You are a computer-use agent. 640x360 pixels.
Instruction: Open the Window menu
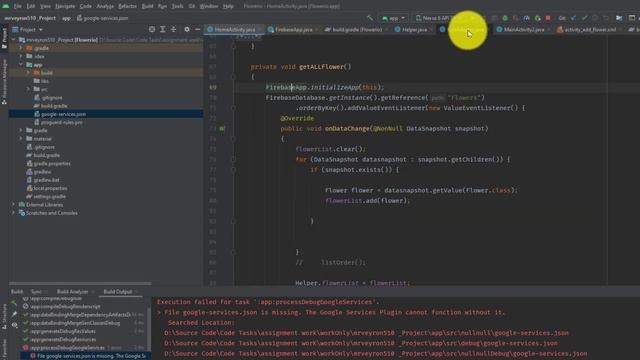point(209,6)
